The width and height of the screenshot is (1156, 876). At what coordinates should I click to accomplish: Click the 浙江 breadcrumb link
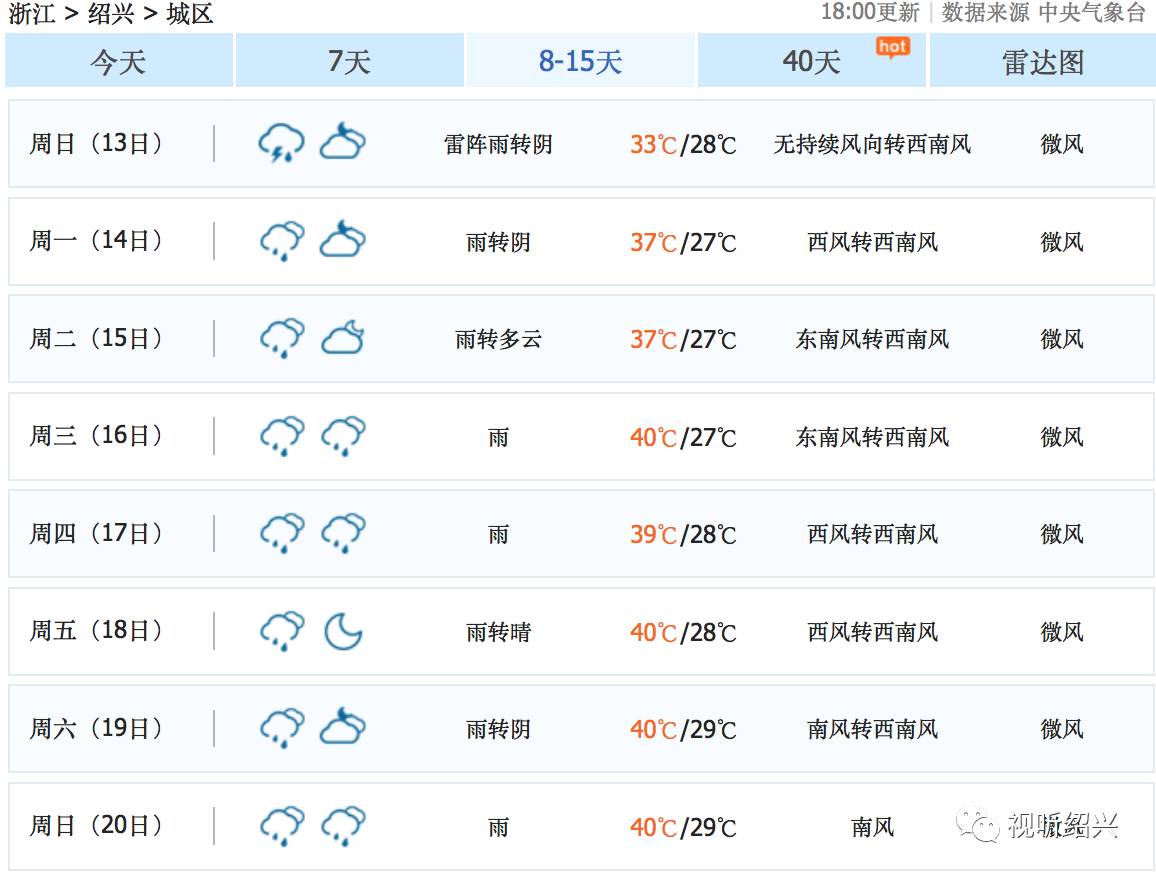coord(31,13)
